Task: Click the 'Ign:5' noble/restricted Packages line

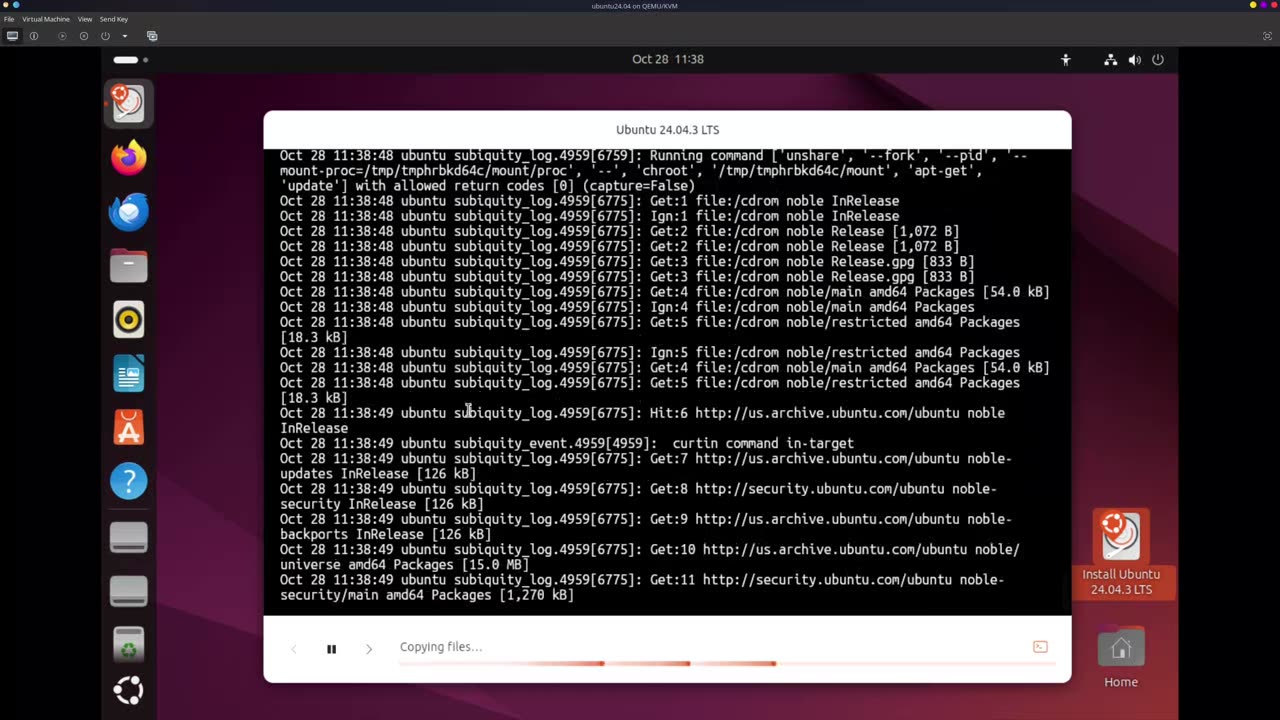Action: 650,352
